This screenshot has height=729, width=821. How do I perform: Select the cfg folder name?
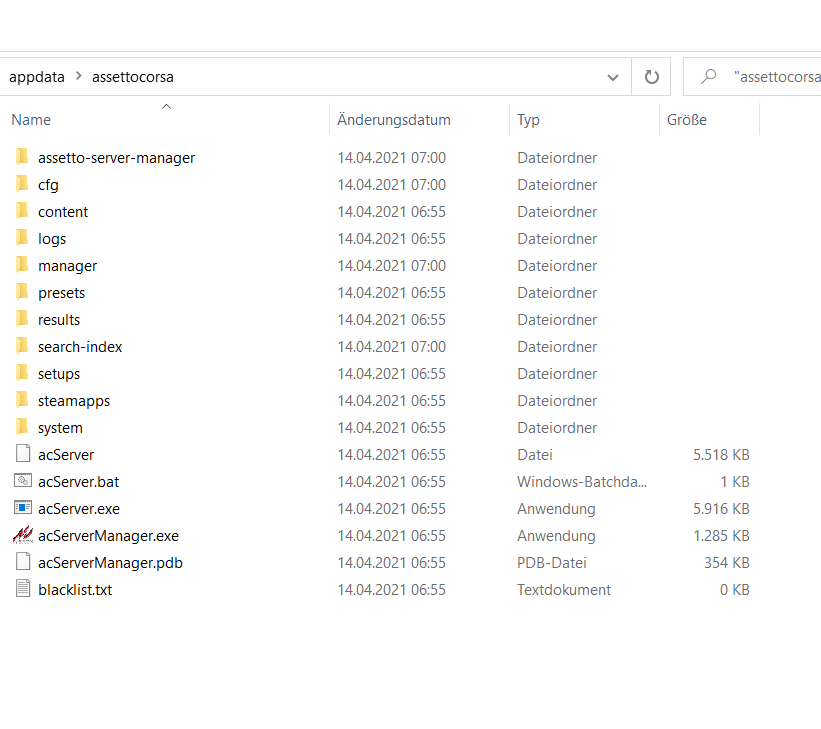[x=48, y=185]
